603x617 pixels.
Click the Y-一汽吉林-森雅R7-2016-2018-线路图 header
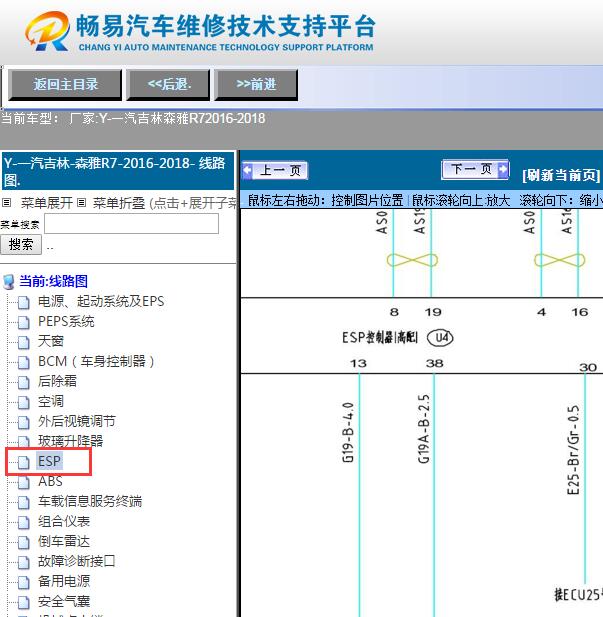click(118, 171)
